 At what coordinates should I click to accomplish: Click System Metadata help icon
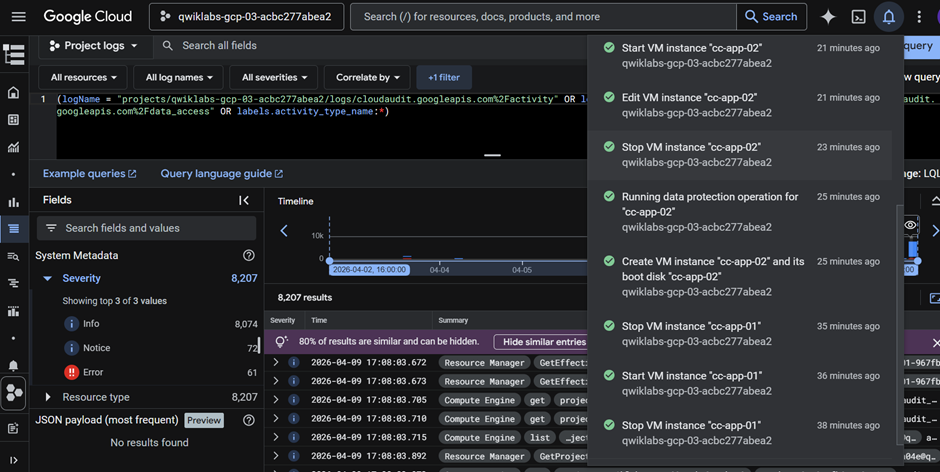coord(249,256)
